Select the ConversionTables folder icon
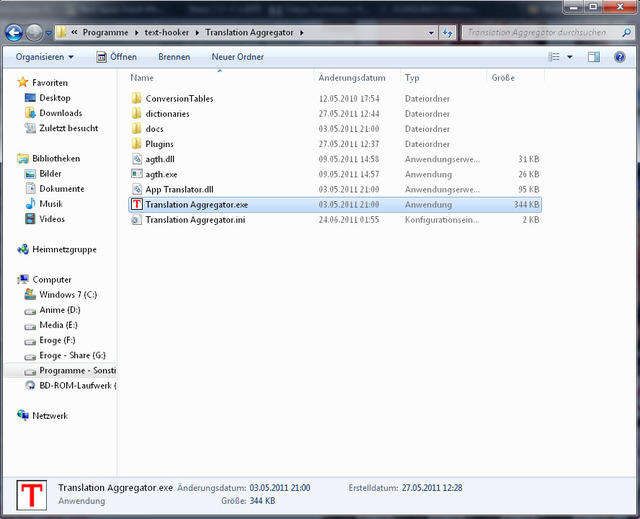Screen dimensions: 640x519 [137, 98]
